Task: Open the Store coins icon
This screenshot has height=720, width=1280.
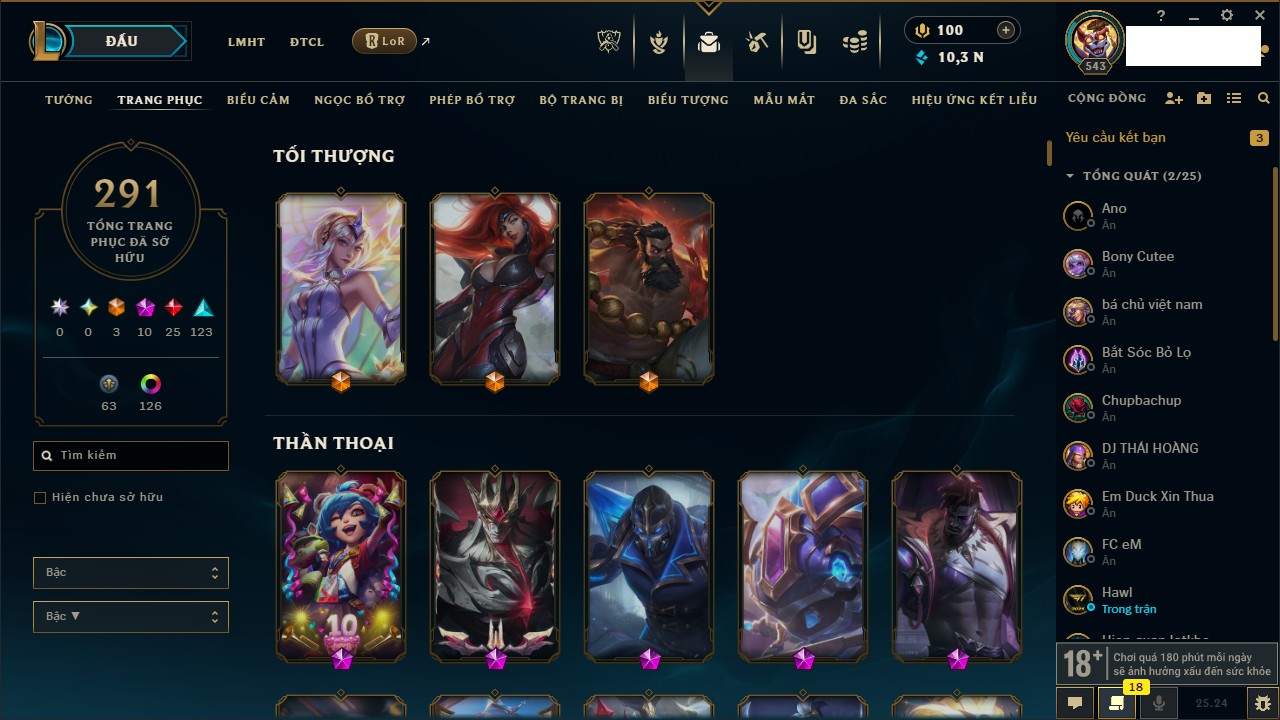Action: (x=854, y=42)
